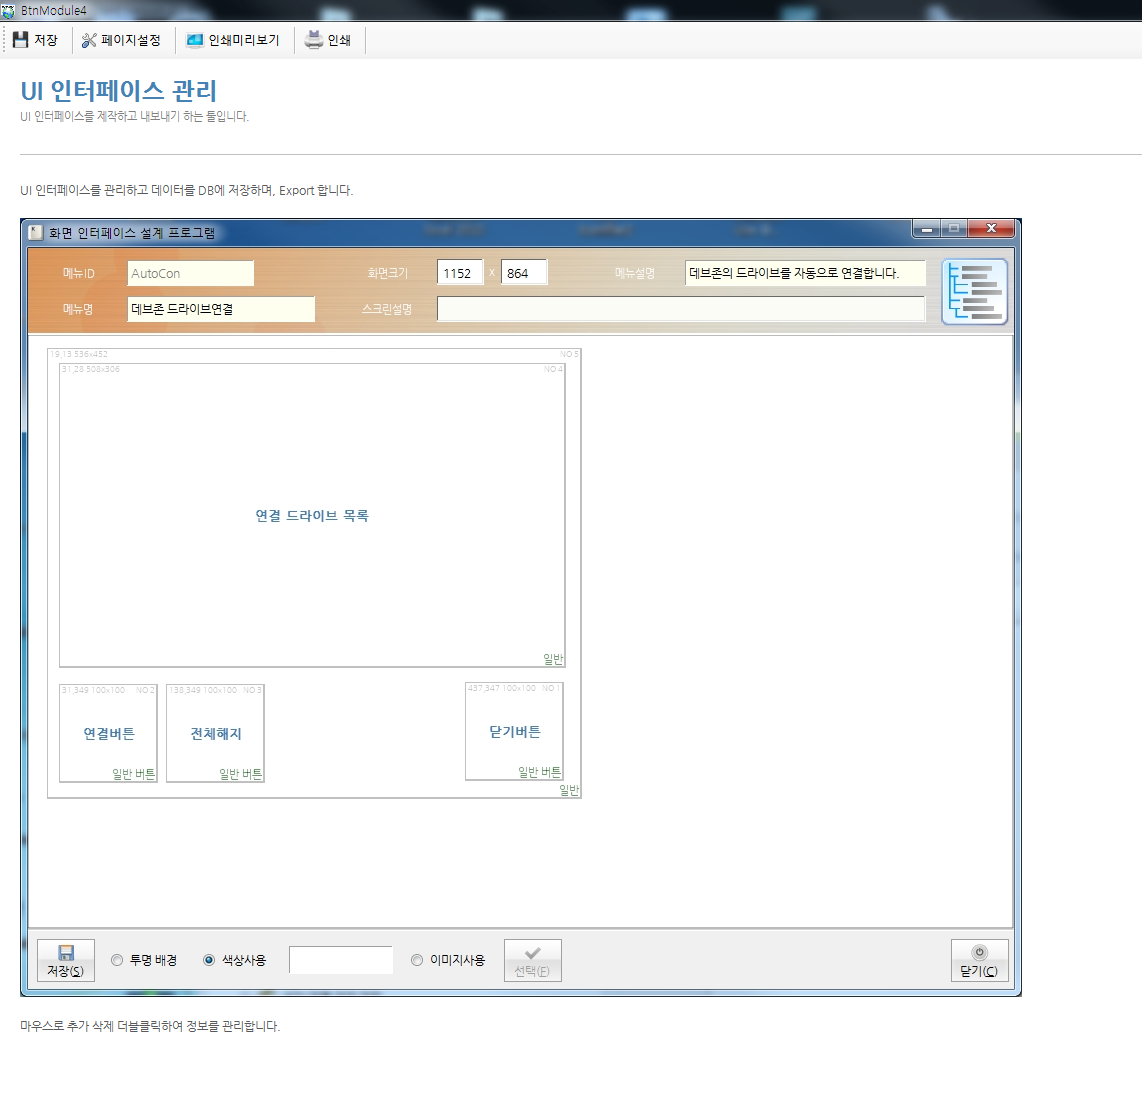Screen dimensions: 1142x1115
Task: Open 인쇄미리보기 print preview
Action: (x=233, y=40)
